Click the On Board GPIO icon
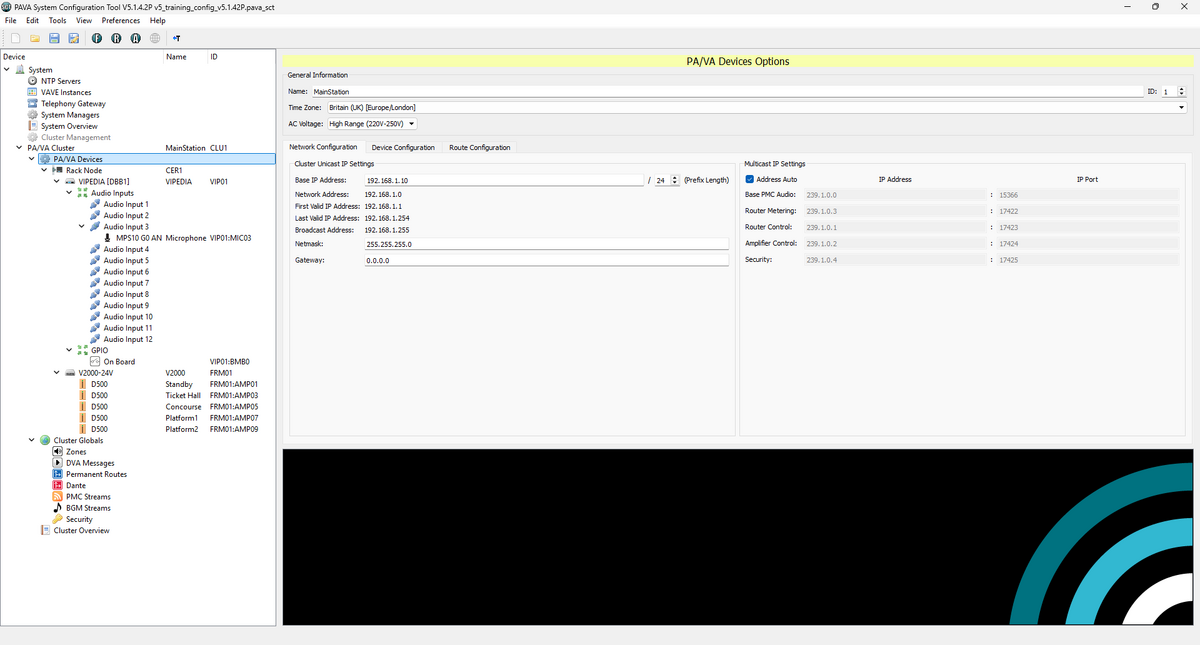 pos(95,362)
